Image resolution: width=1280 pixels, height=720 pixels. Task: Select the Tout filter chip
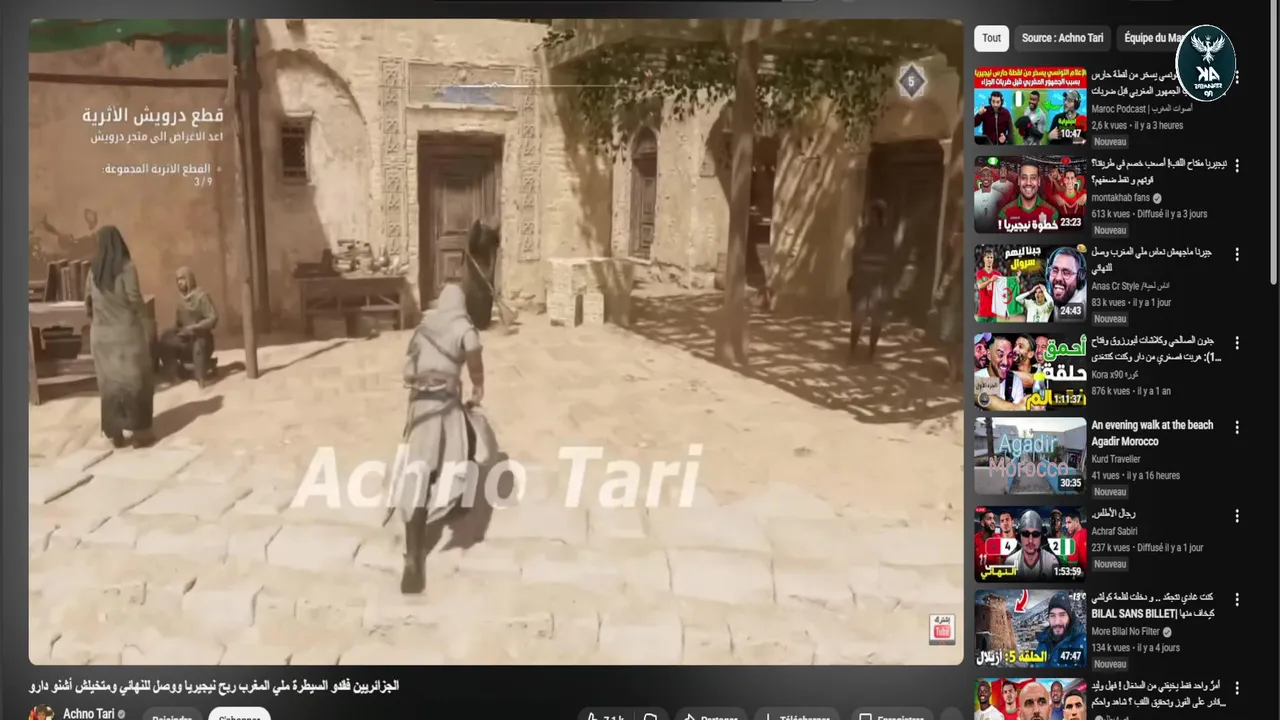991,38
